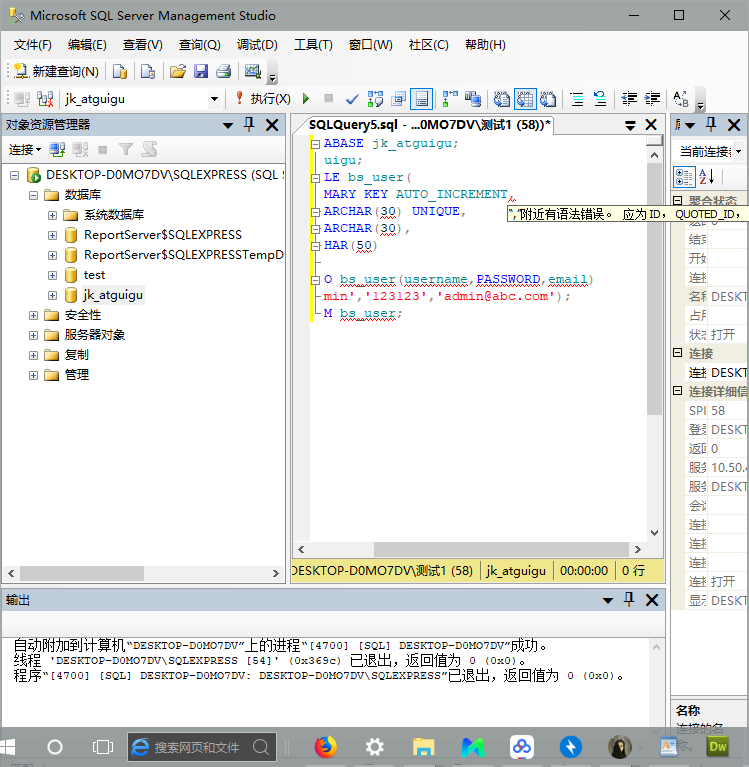
Task: Click the 新建查询(N) button
Action: (x=56, y=71)
